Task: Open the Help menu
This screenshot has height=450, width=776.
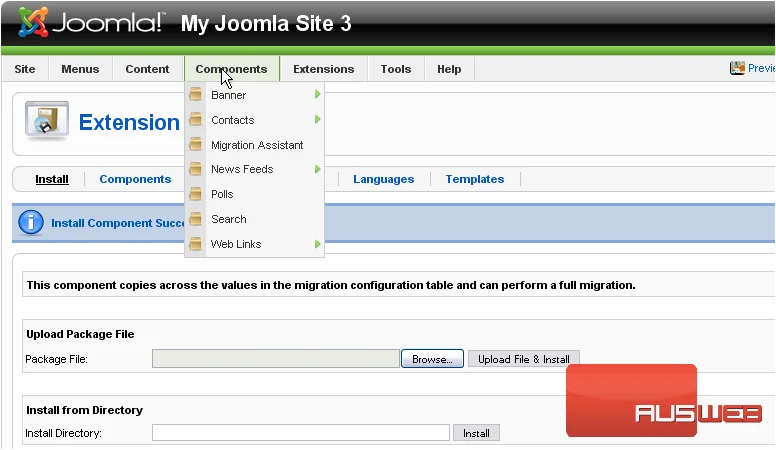Action: point(449,69)
